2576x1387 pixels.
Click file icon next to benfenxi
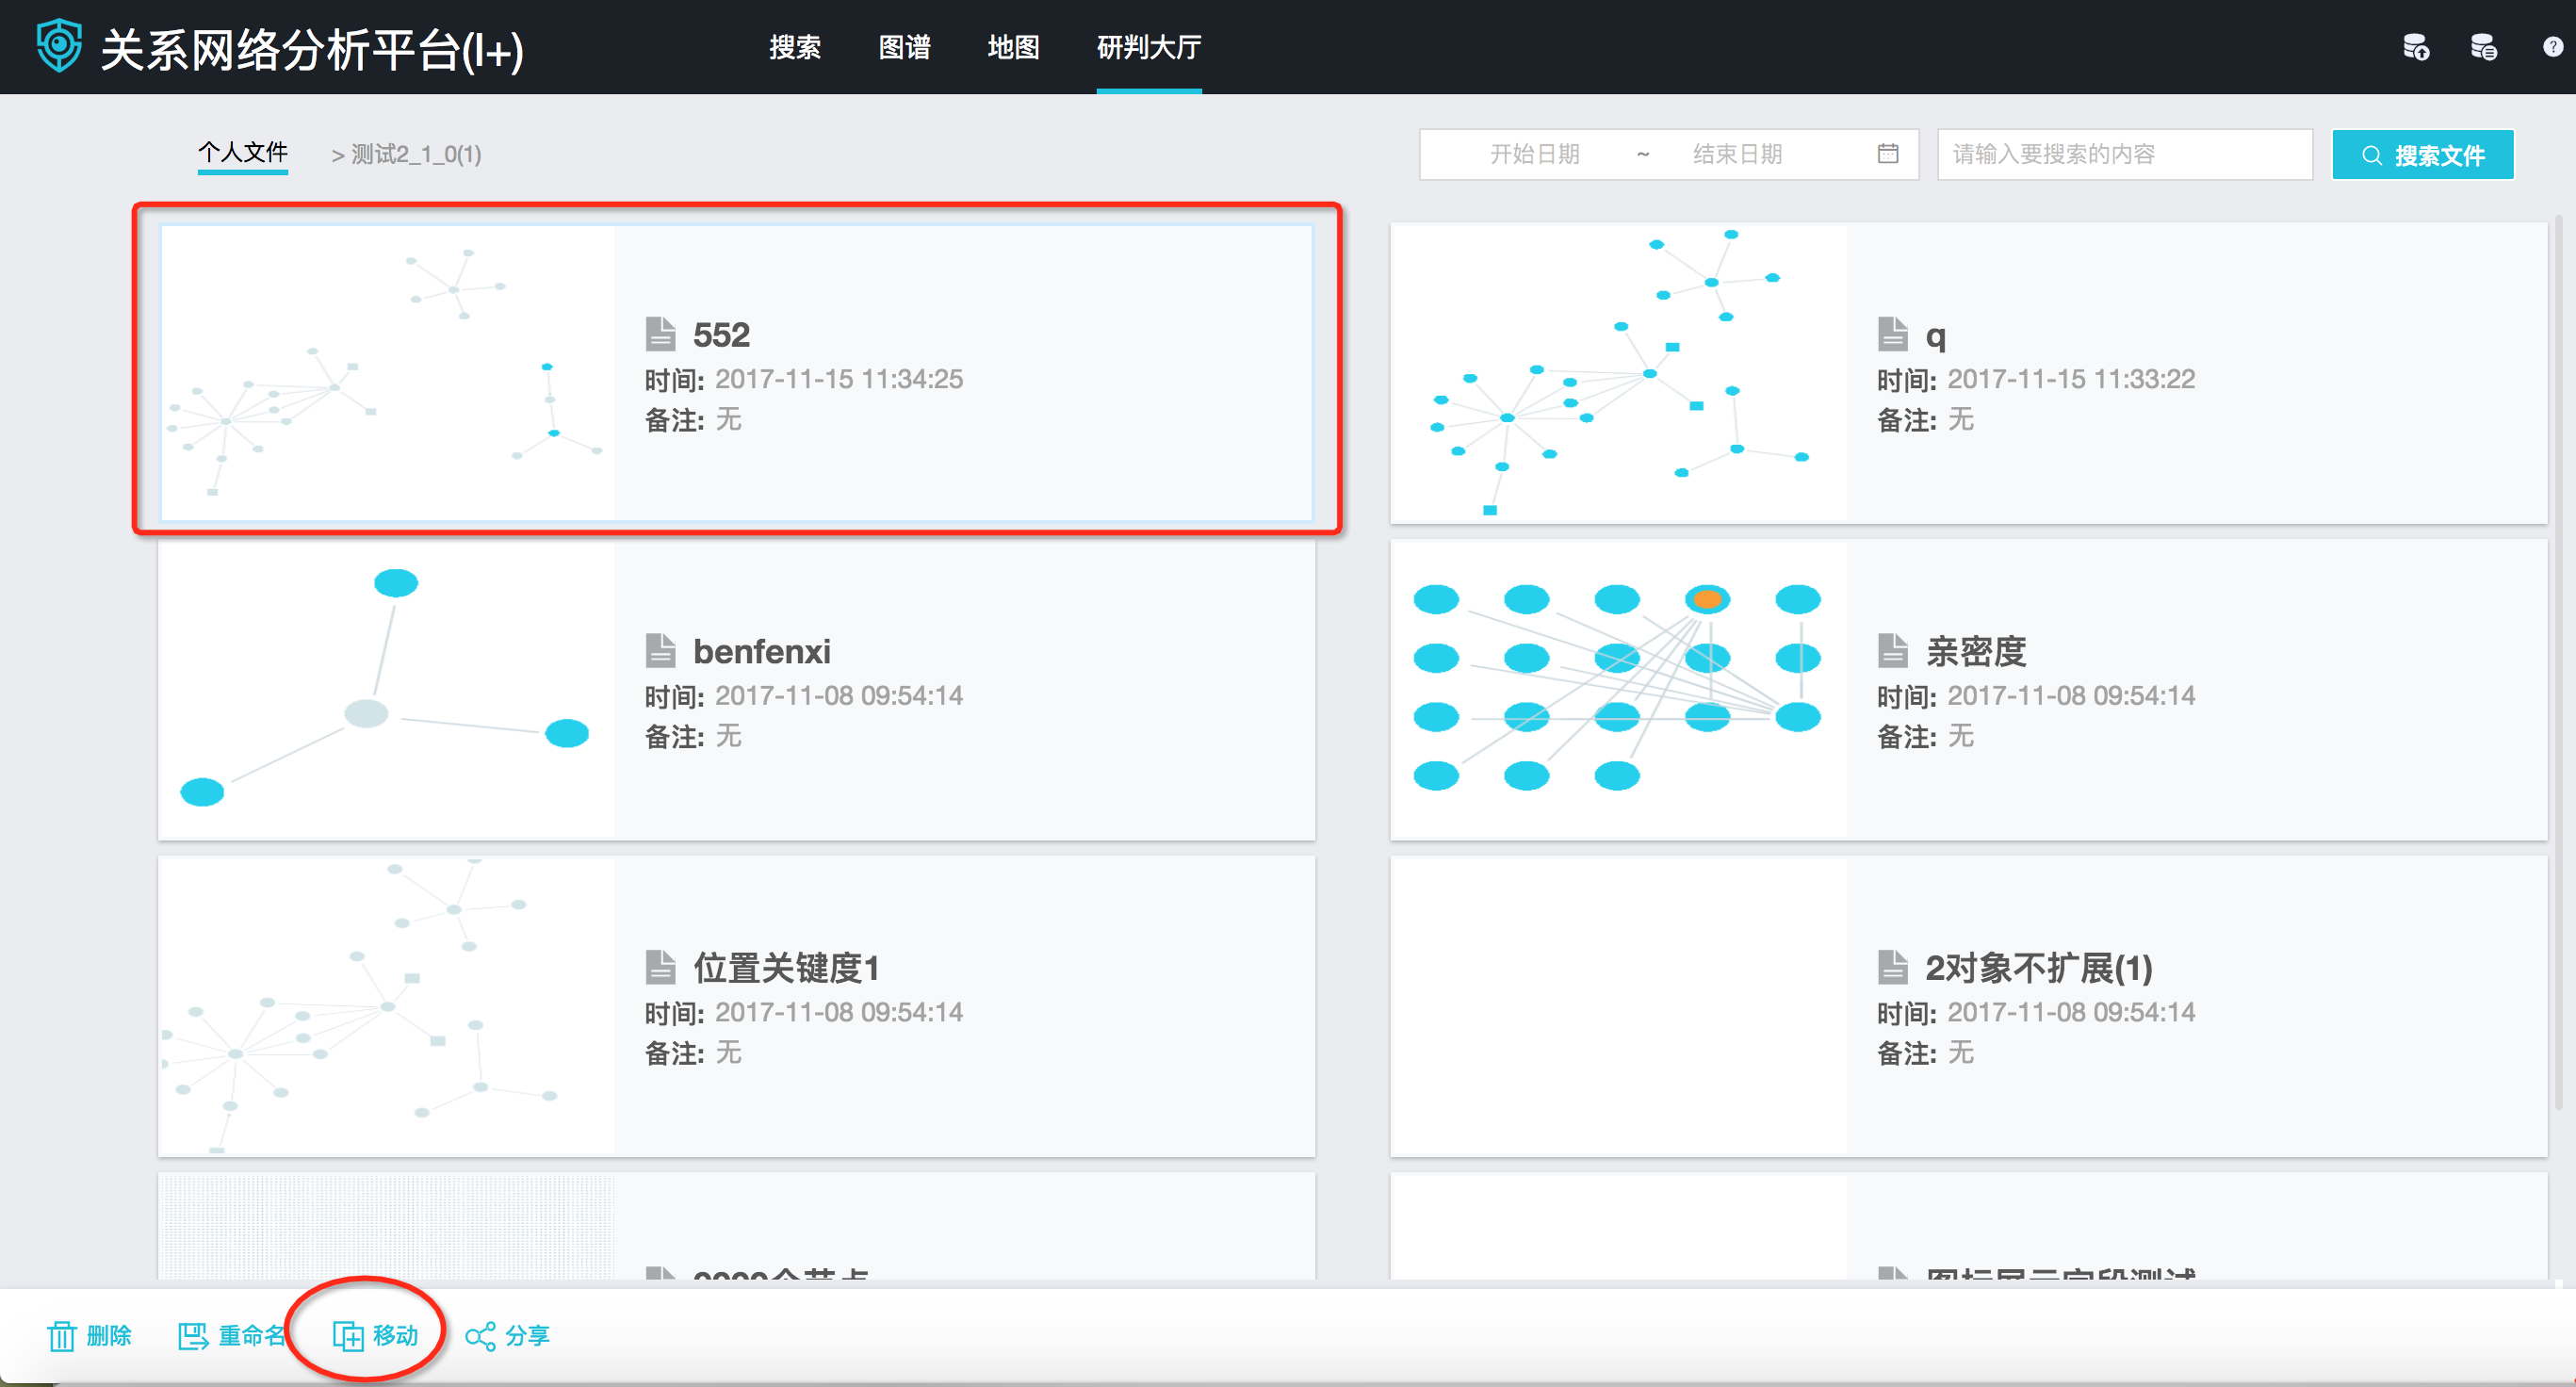click(x=660, y=651)
